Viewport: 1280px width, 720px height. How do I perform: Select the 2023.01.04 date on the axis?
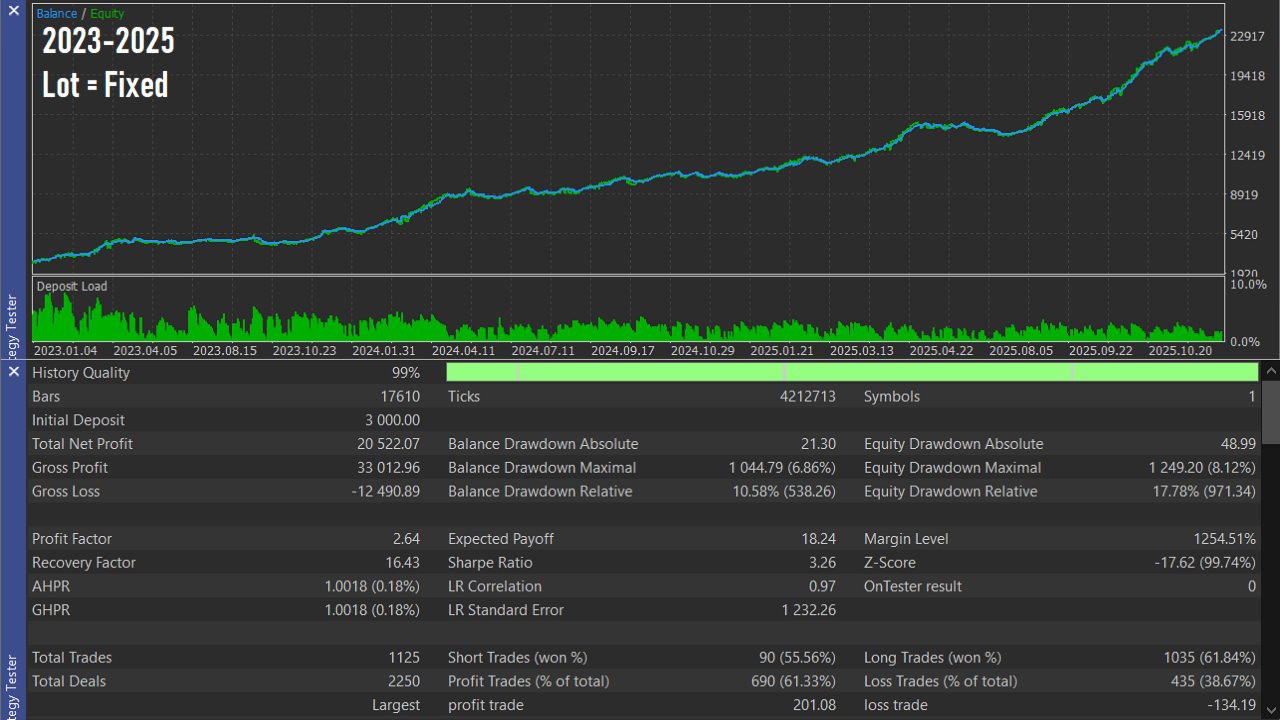point(65,351)
